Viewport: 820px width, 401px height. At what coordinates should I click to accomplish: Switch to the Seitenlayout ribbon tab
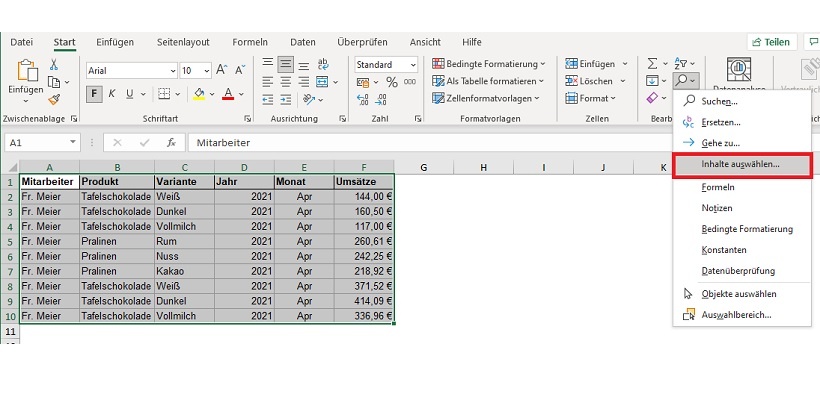pos(181,42)
